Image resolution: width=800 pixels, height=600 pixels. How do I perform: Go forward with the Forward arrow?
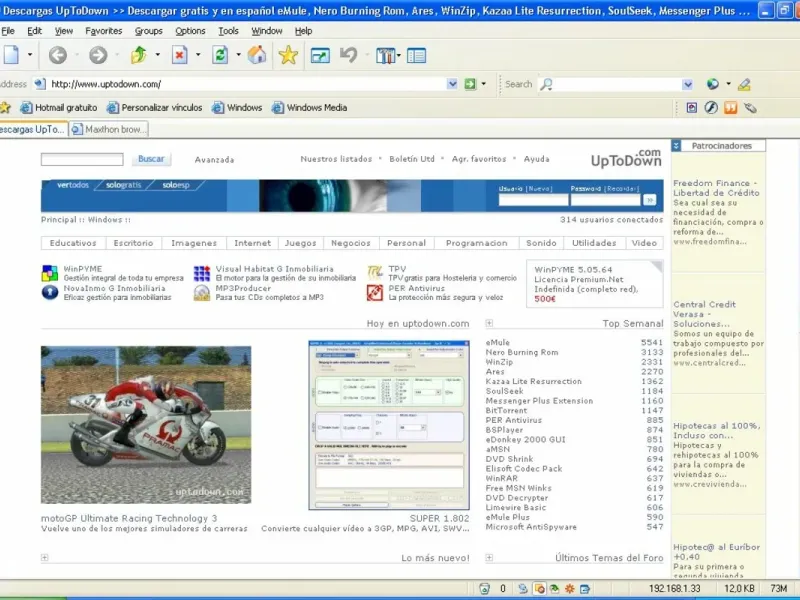98,55
